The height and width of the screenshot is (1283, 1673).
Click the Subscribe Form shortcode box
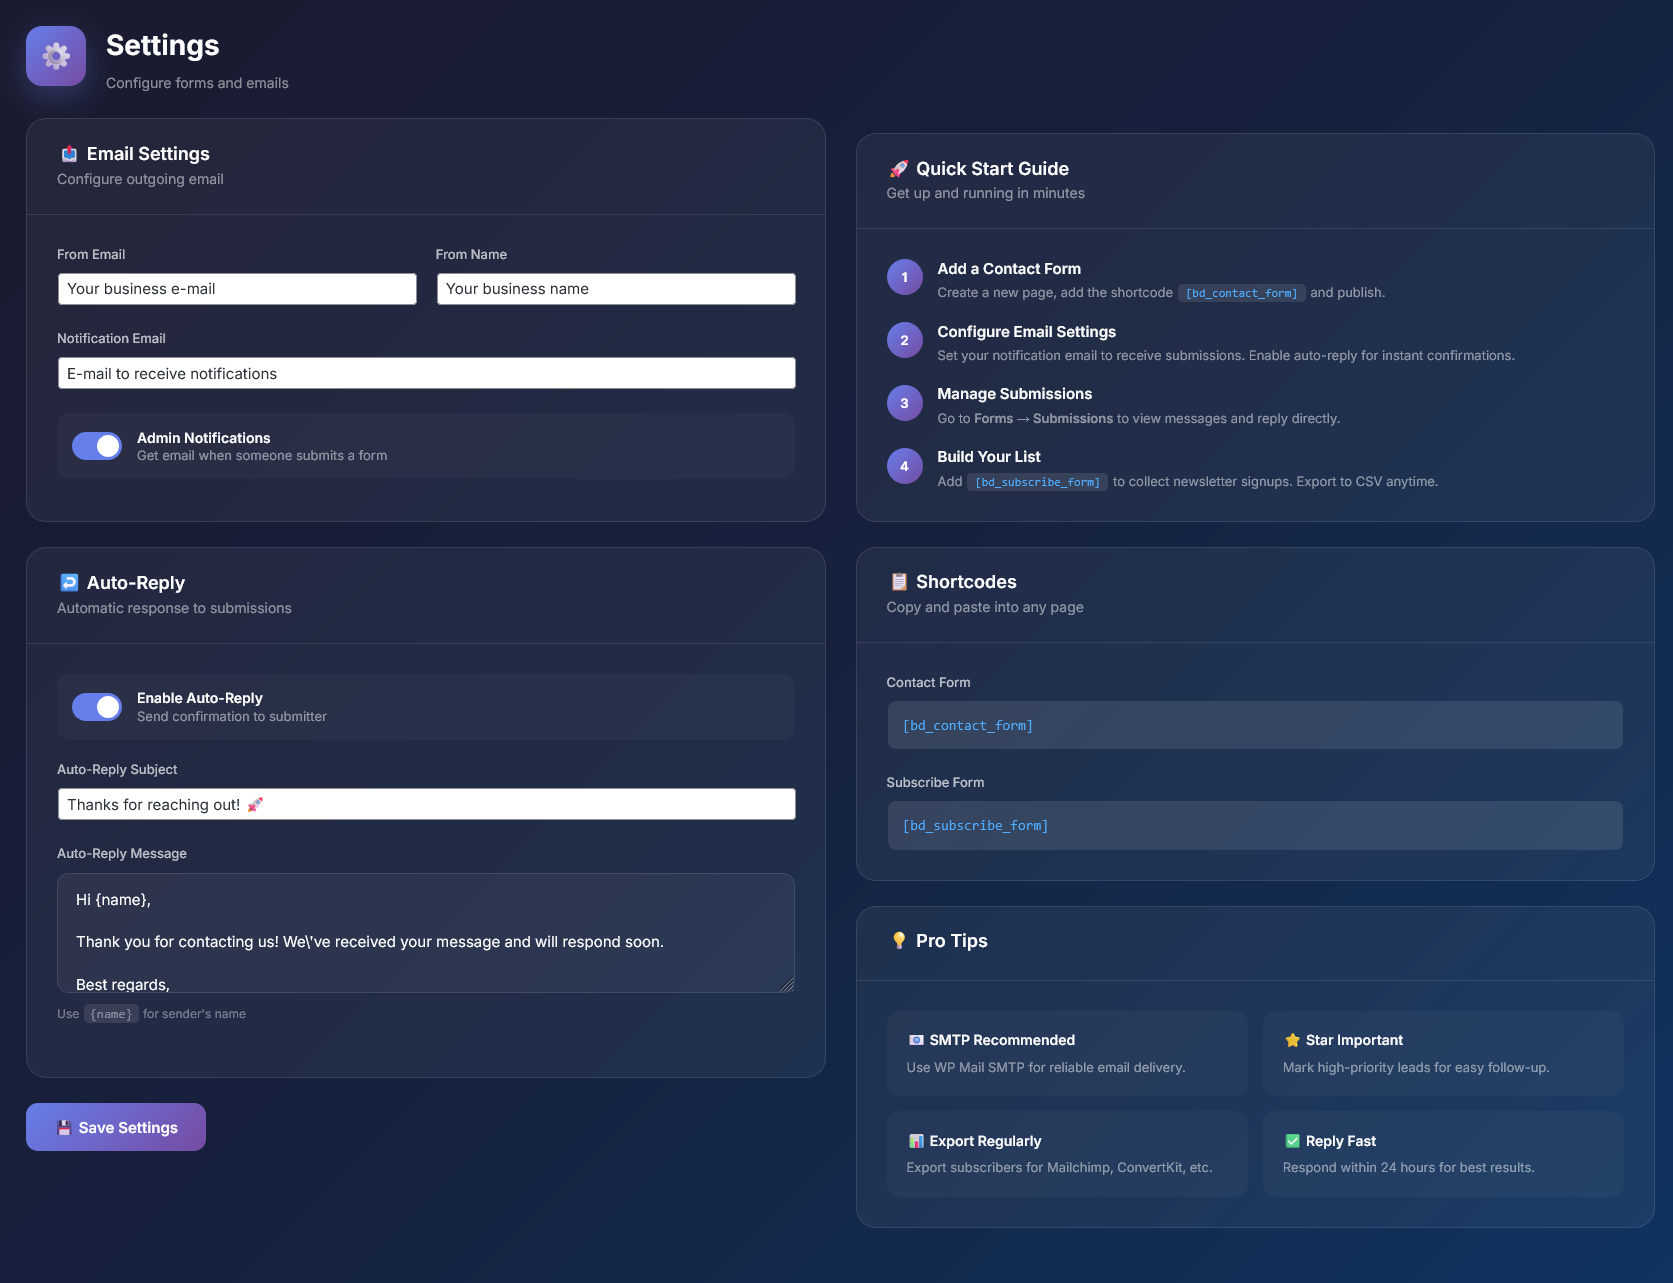[x=1254, y=826]
